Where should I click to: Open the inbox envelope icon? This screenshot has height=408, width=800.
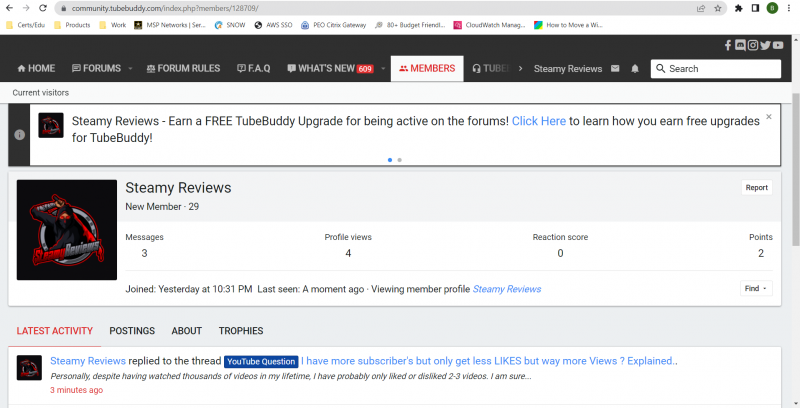[615, 69]
